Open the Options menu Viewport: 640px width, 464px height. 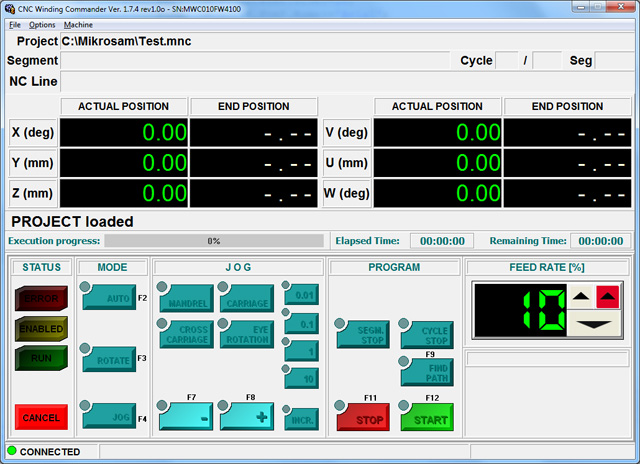point(42,25)
